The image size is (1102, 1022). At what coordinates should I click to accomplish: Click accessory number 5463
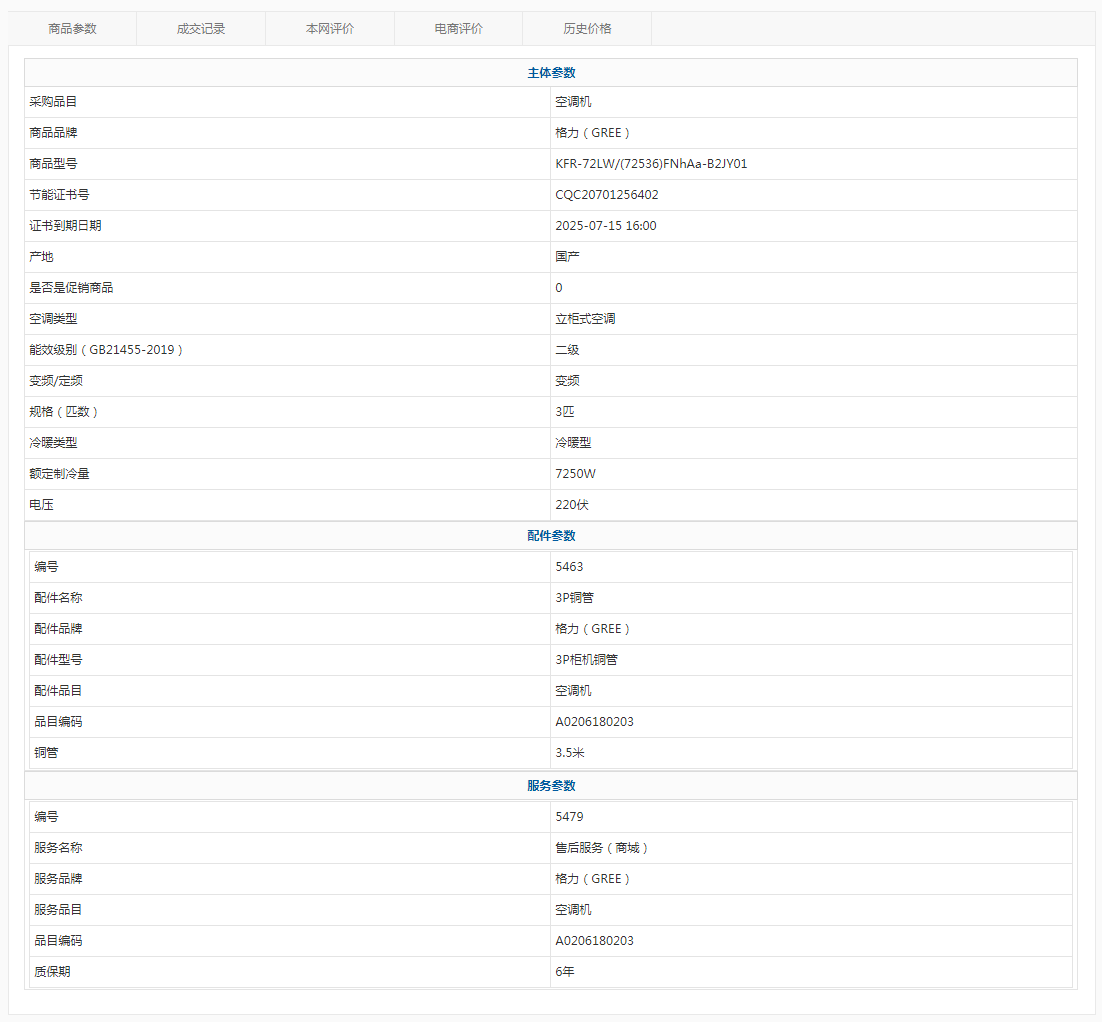(569, 567)
